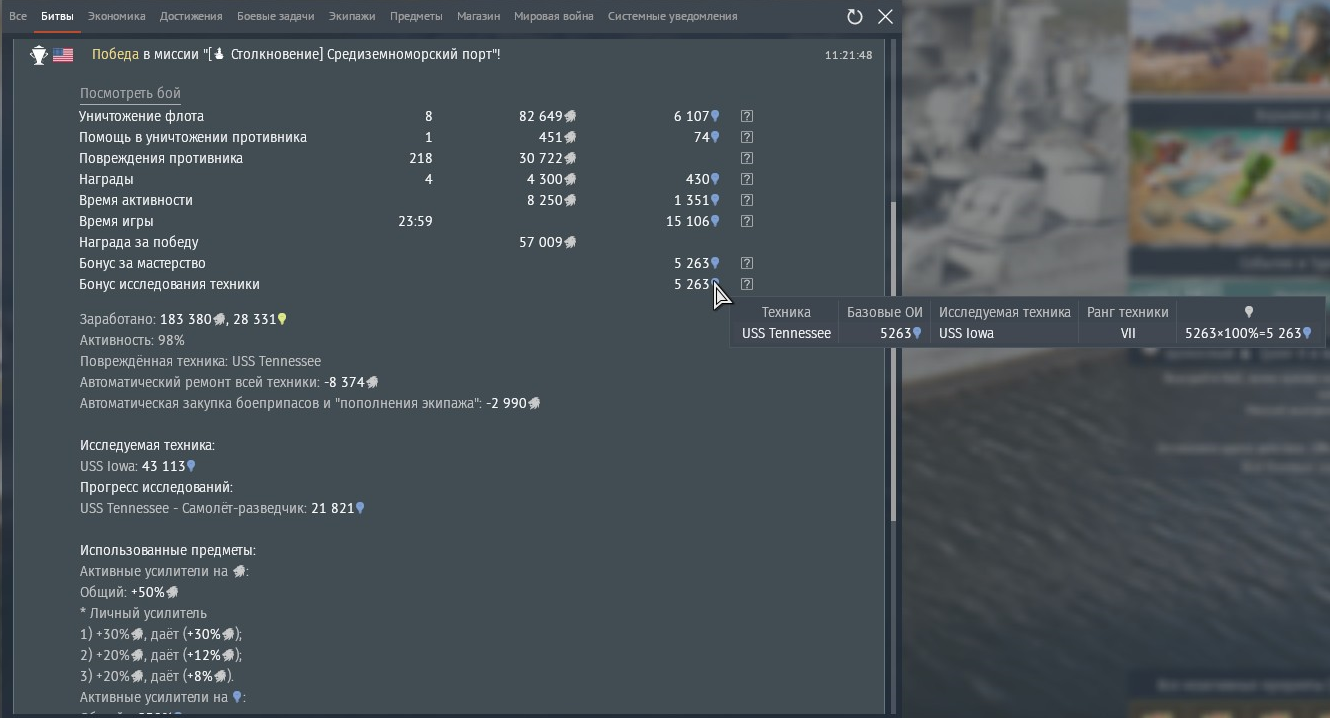Click silver icon beside Награда за победу 57 009
The width and height of the screenshot is (1330, 718).
570,242
